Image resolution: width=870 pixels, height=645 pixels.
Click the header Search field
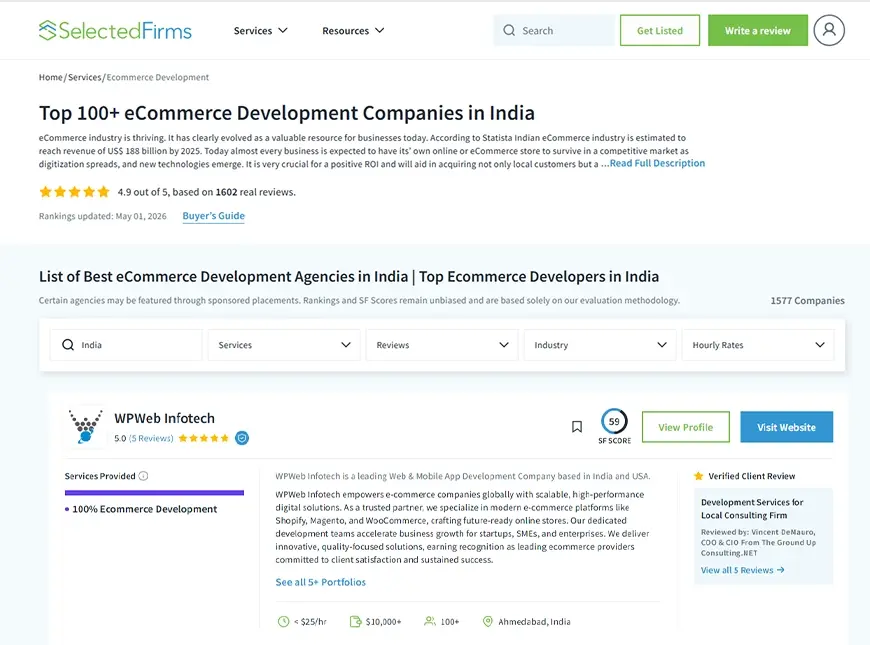point(555,31)
